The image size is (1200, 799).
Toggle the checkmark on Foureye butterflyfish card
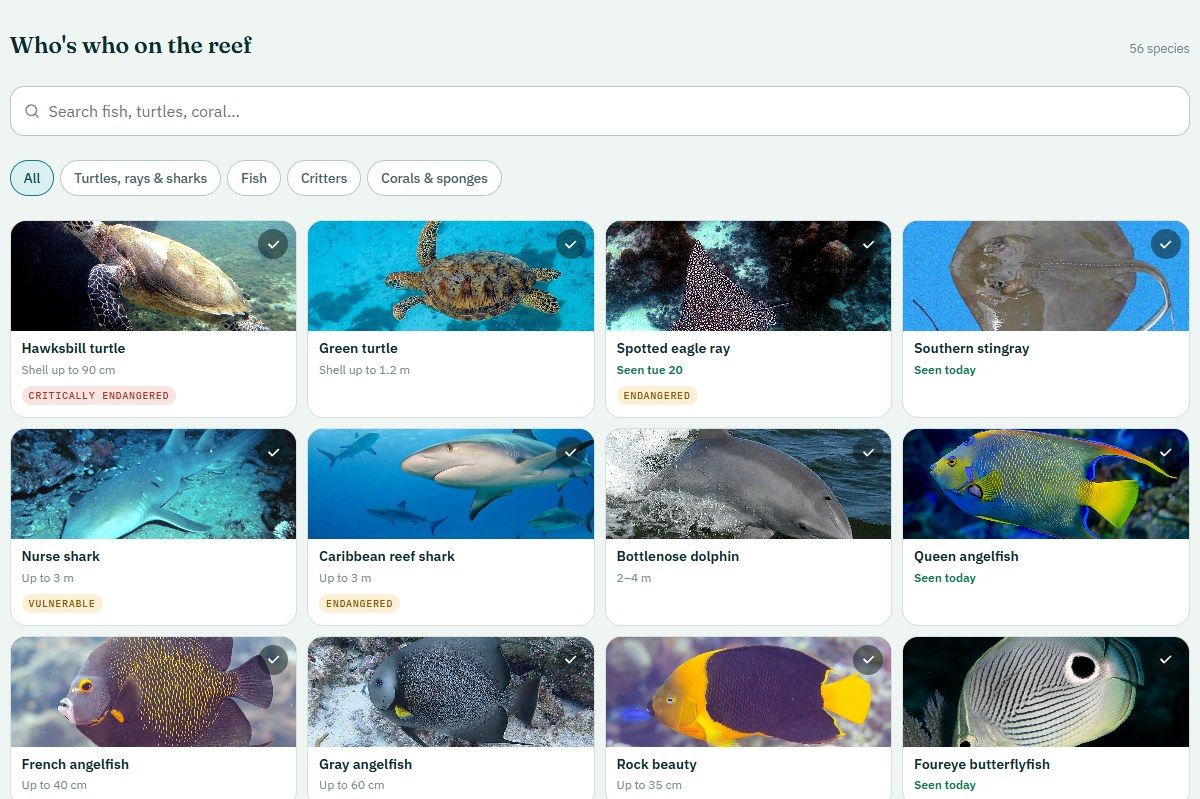coord(1166,660)
